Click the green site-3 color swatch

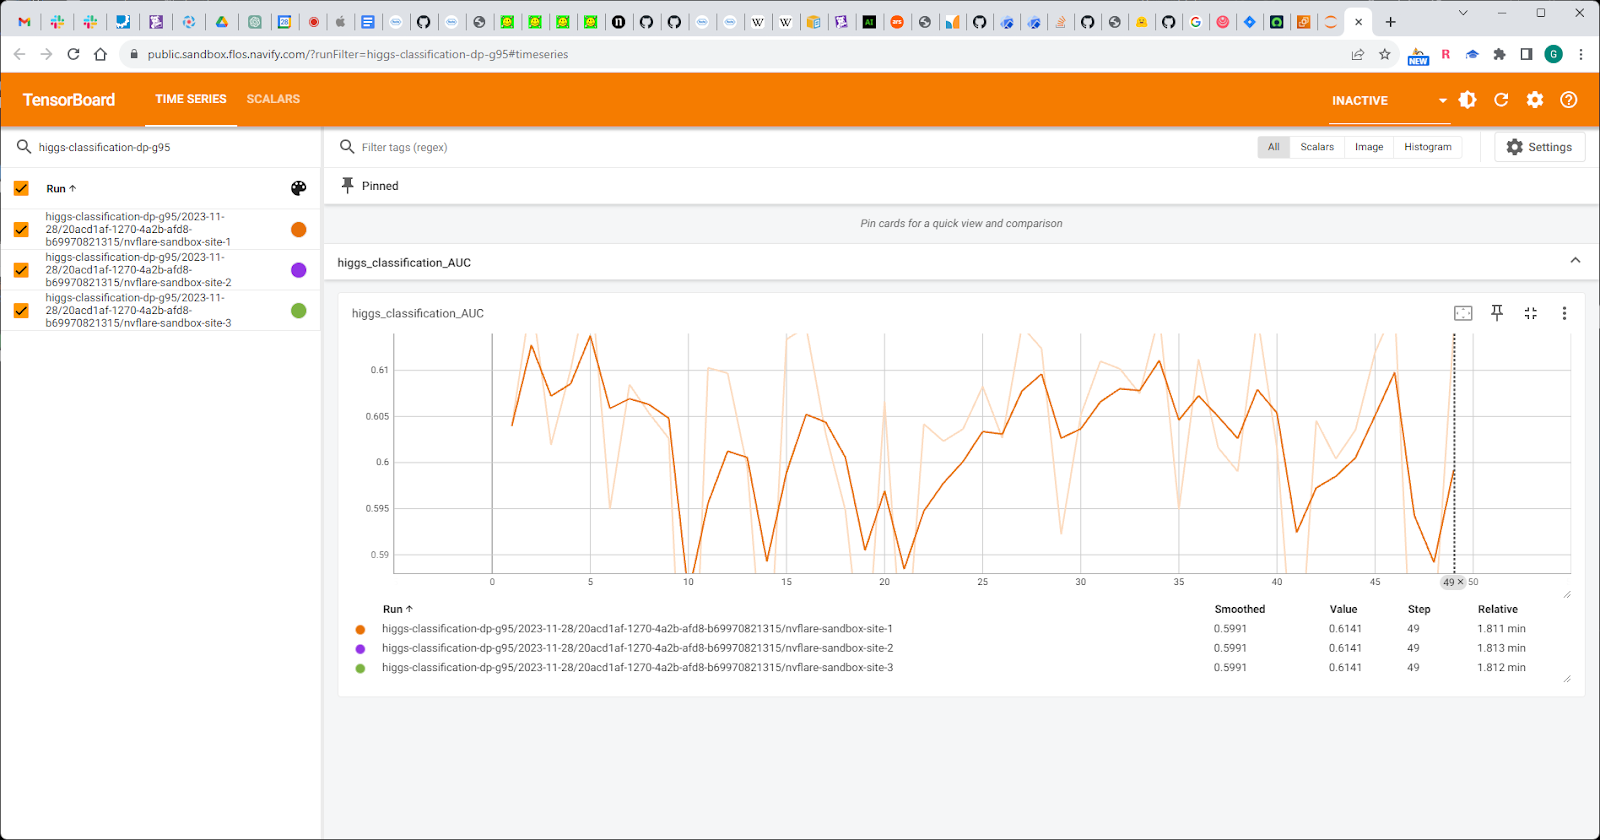coord(298,311)
